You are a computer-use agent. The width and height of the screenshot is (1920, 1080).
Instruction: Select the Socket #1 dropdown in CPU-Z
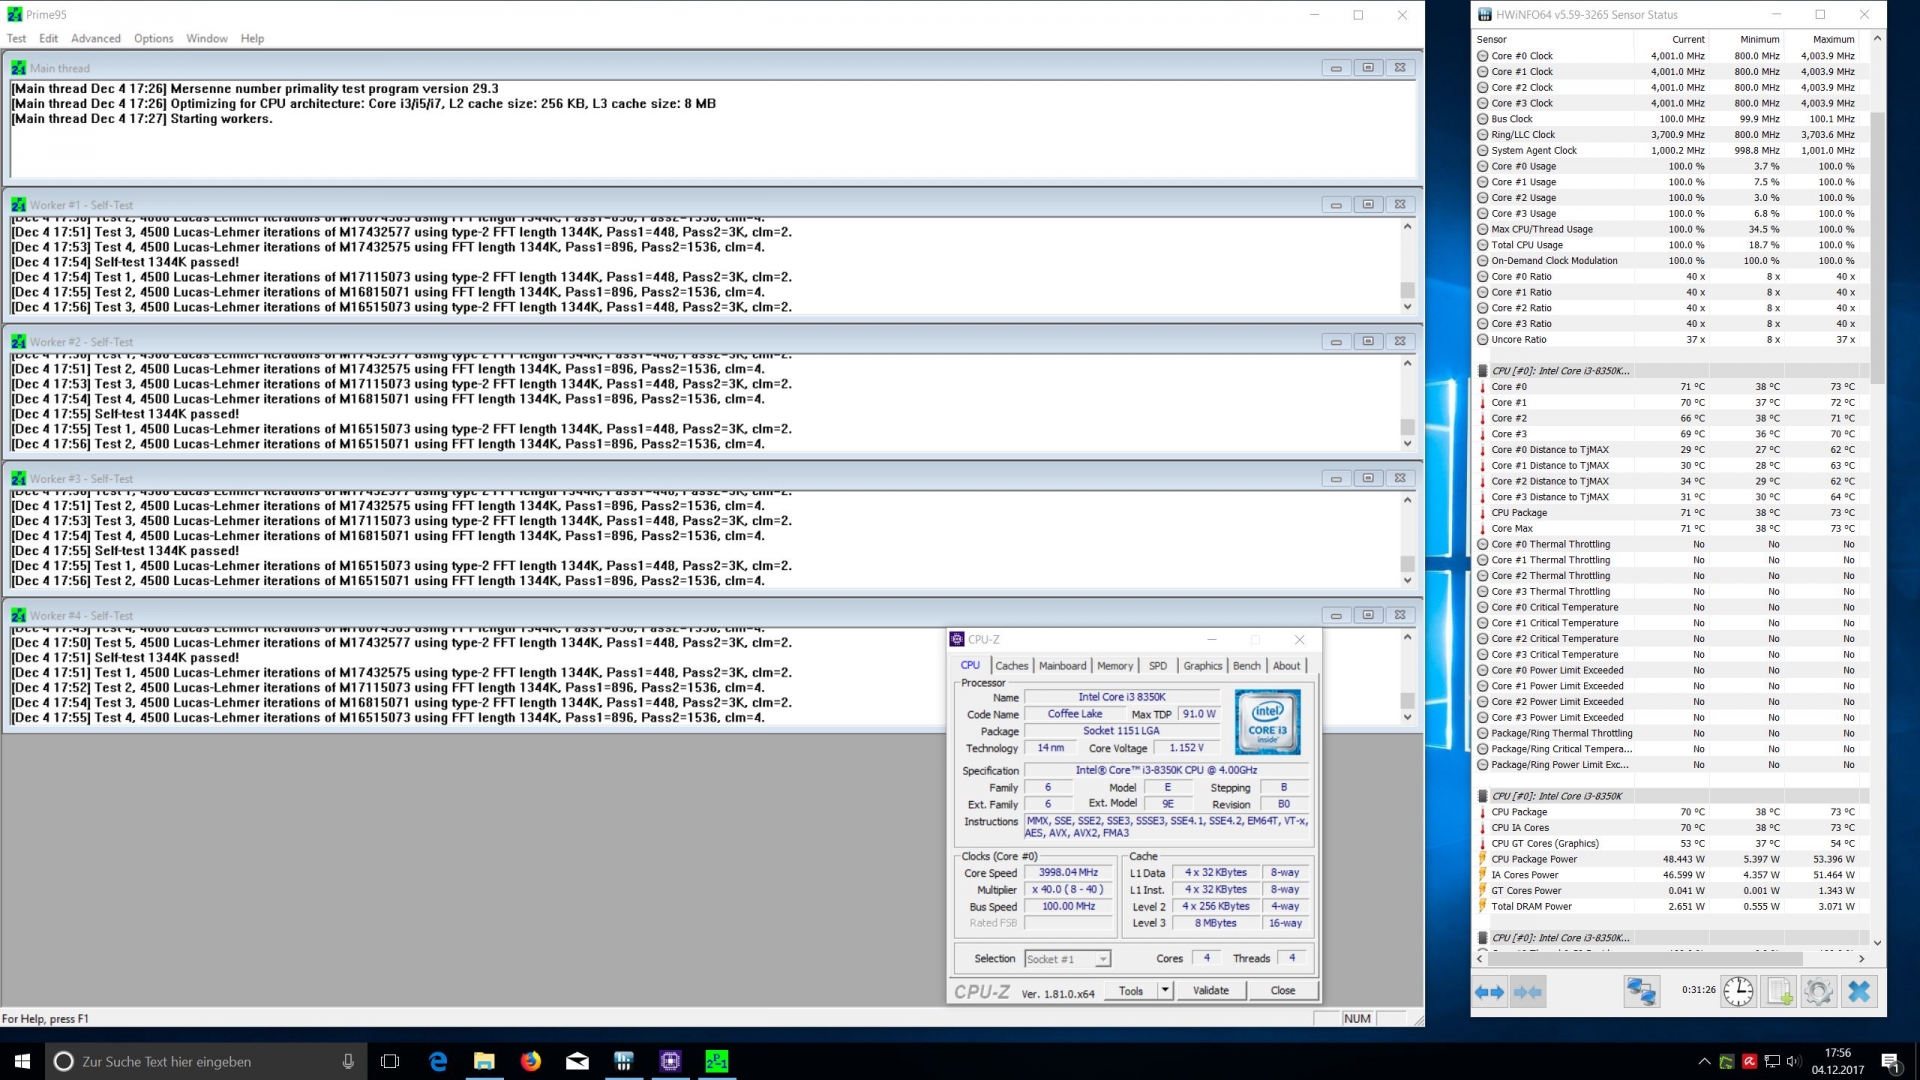pos(1064,957)
